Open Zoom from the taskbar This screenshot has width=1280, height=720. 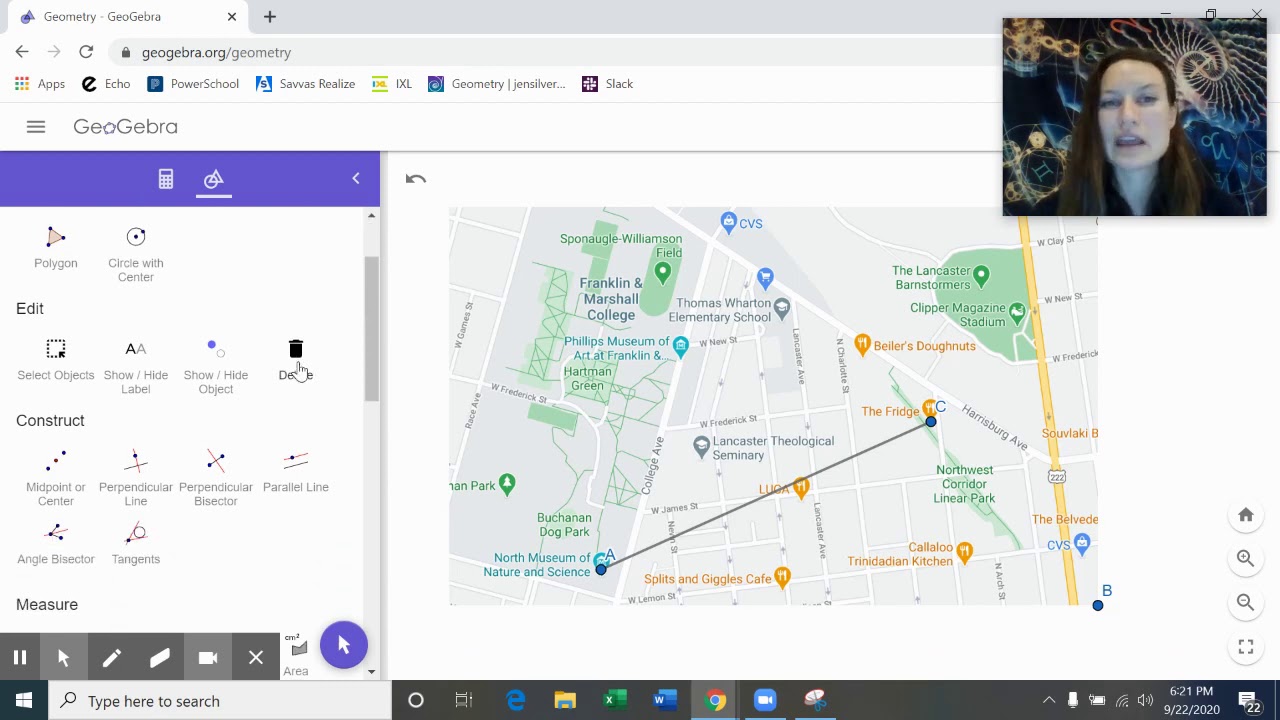(x=765, y=701)
